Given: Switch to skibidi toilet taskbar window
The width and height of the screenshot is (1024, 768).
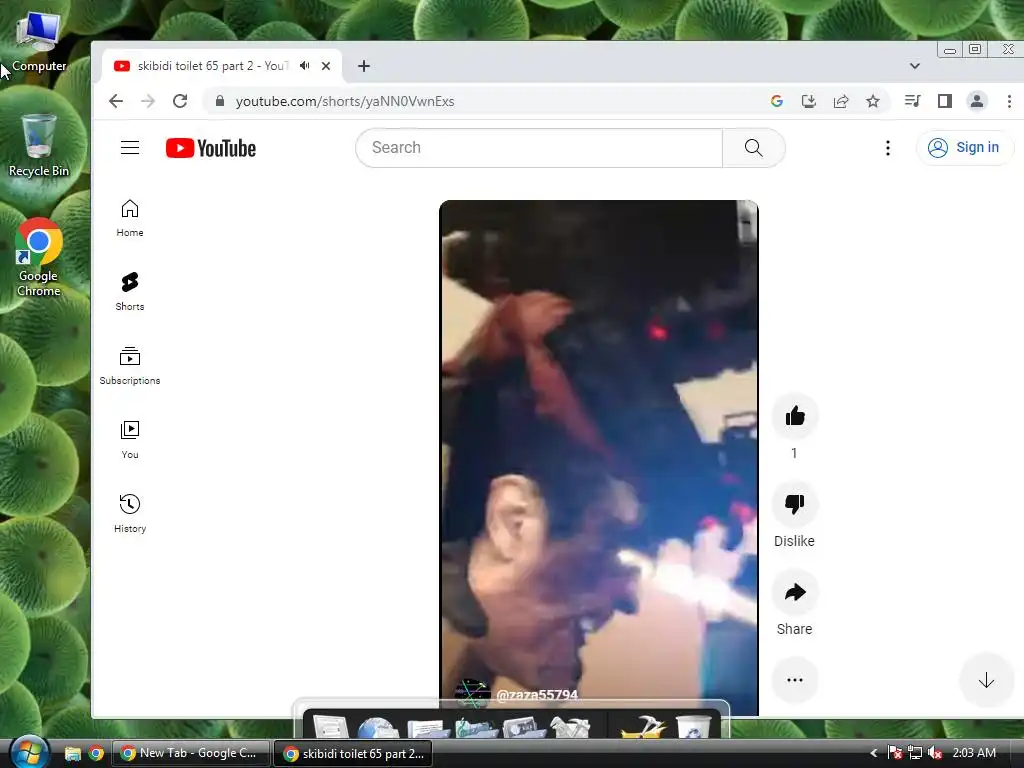Looking at the screenshot, I should point(353,754).
